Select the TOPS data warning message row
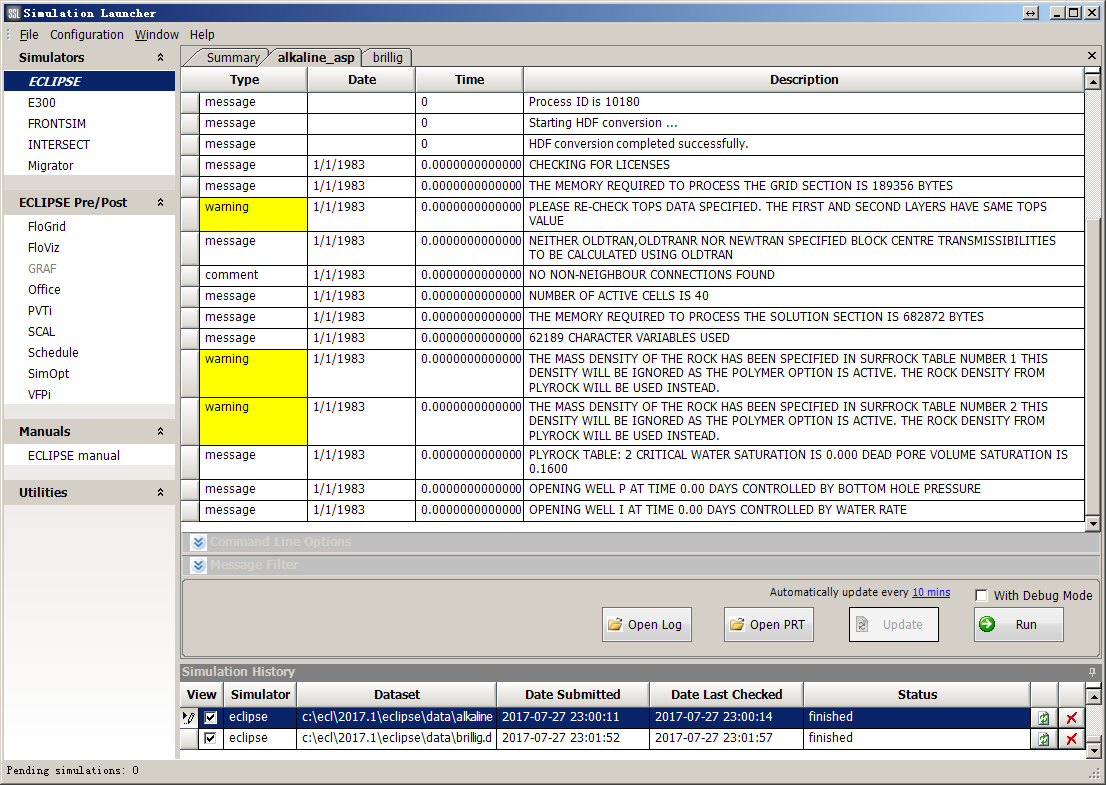Viewport: 1106px width, 785px height. pos(633,214)
